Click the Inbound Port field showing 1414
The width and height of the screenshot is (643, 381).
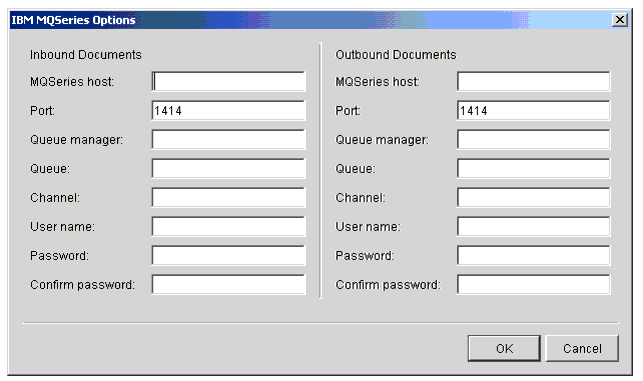228,110
